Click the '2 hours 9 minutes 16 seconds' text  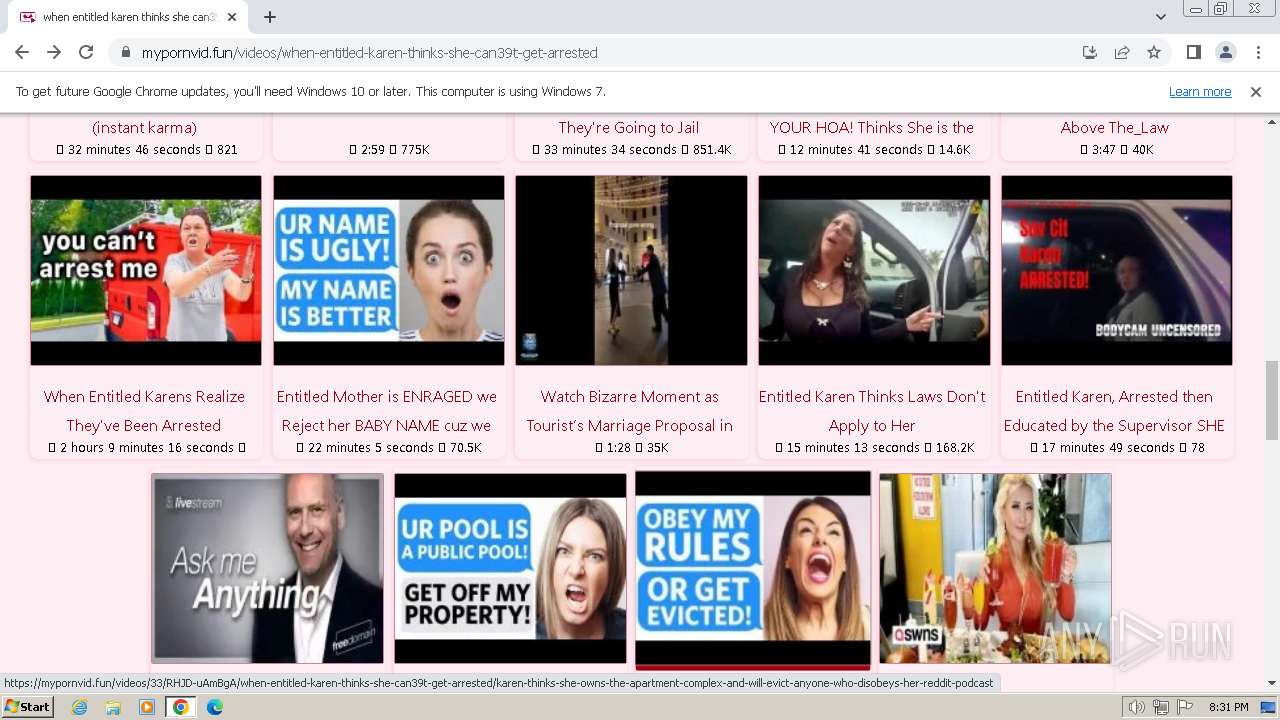146,447
